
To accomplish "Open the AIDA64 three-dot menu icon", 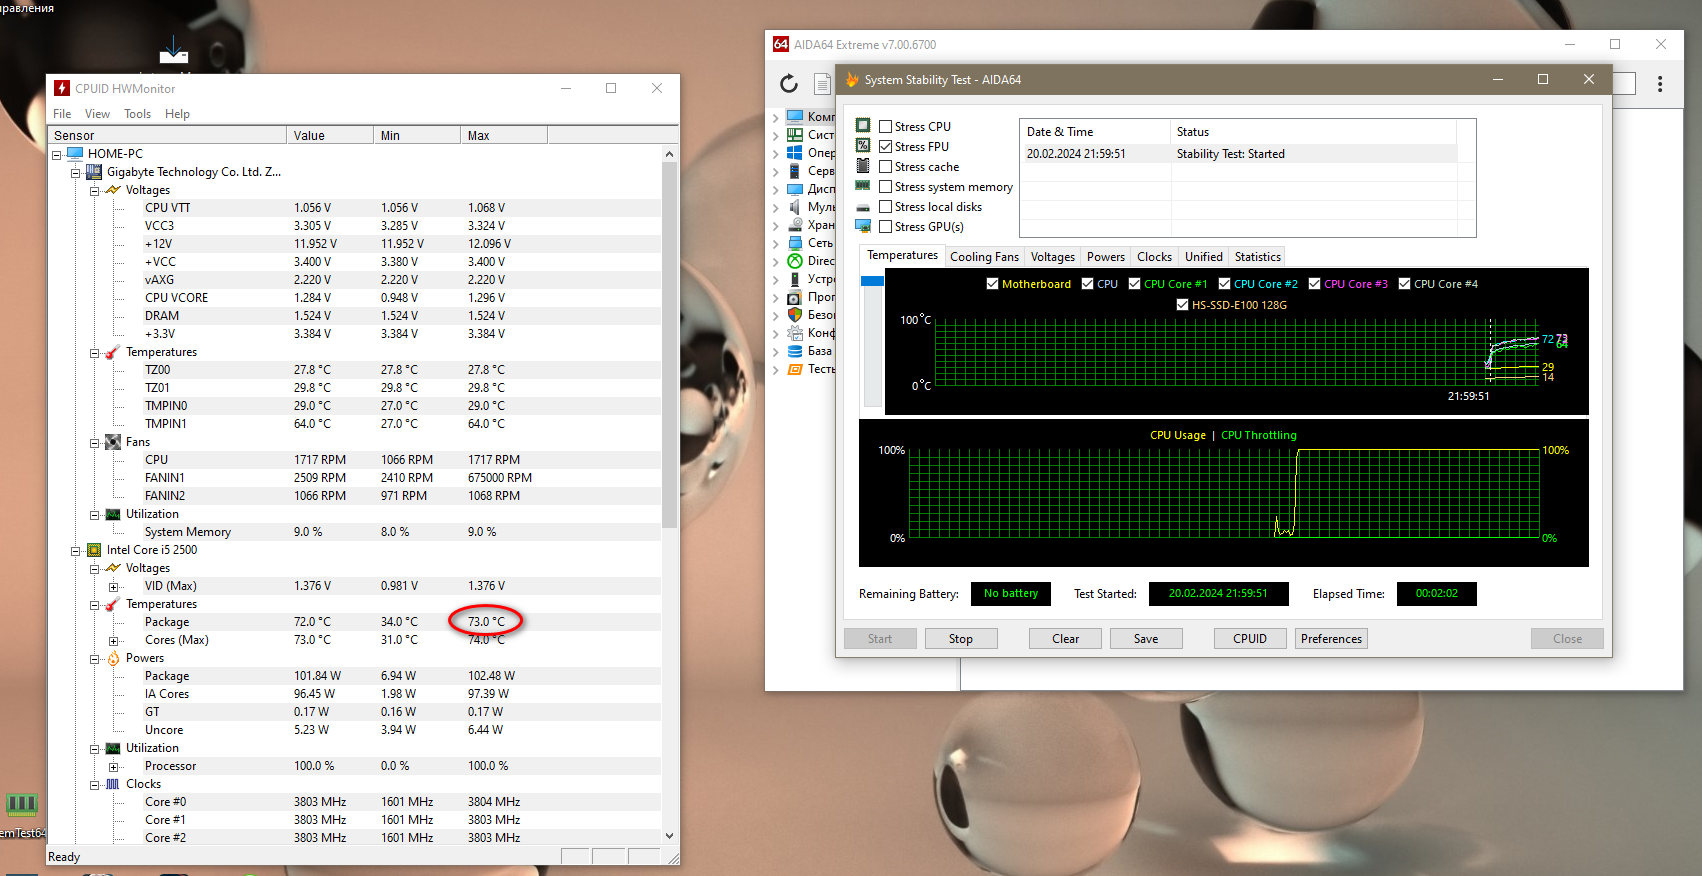I will [x=1660, y=84].
